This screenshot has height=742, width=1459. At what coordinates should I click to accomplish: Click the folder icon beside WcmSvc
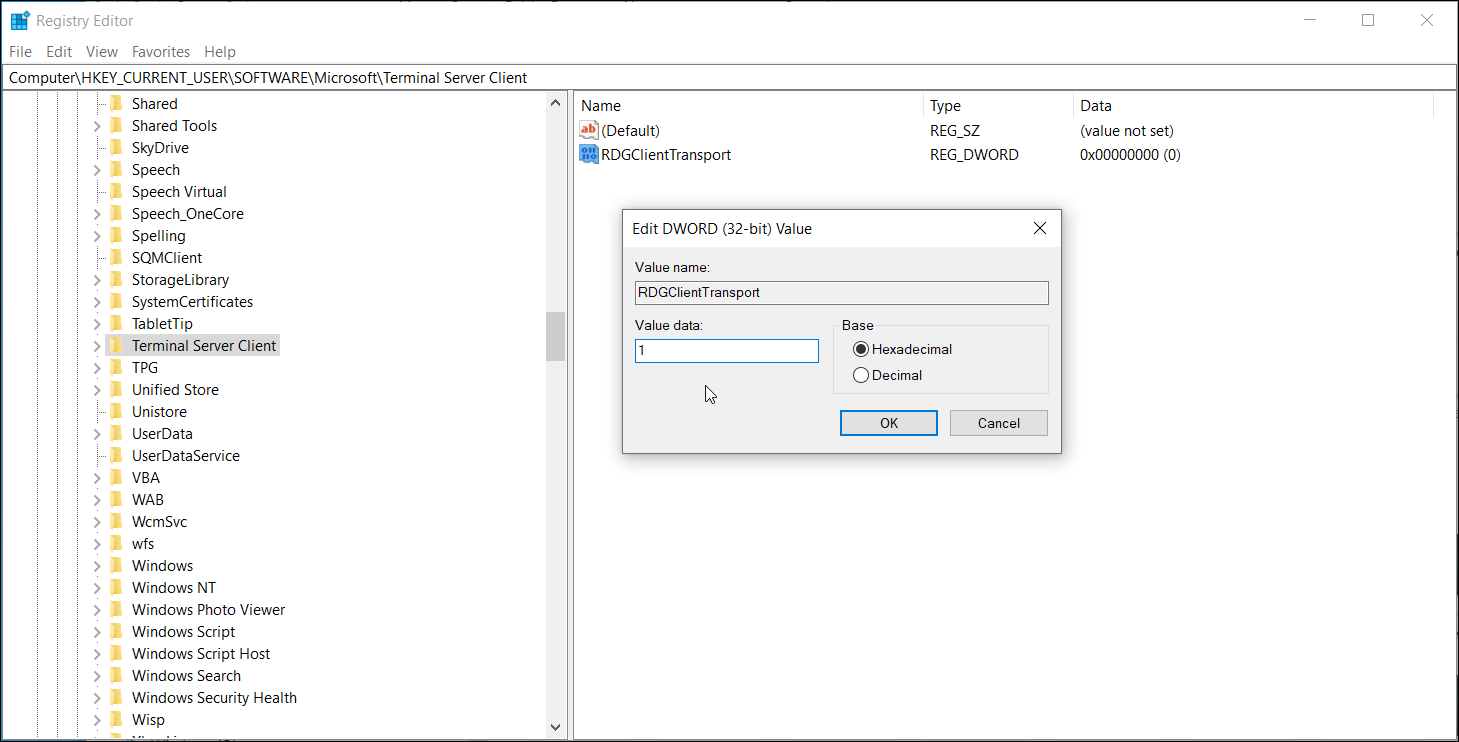(116, 521)
